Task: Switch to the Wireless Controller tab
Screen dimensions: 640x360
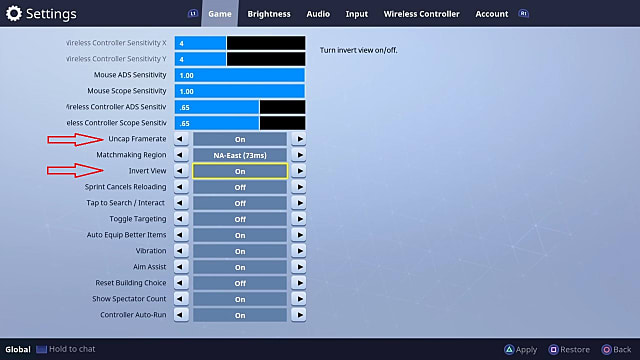Action: pyautogui.click(x=421, y=14)
